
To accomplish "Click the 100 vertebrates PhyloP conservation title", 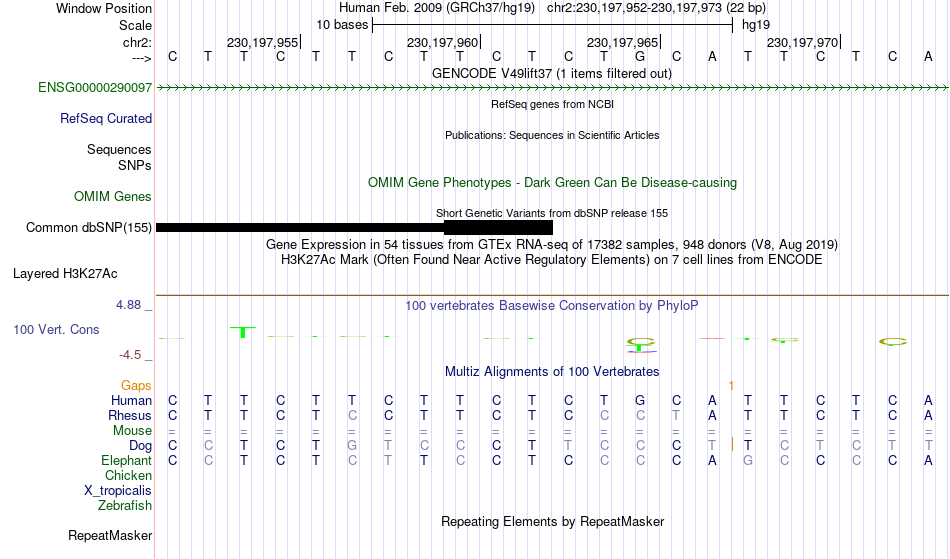I will pyautogui.click(x=552, y=306).
